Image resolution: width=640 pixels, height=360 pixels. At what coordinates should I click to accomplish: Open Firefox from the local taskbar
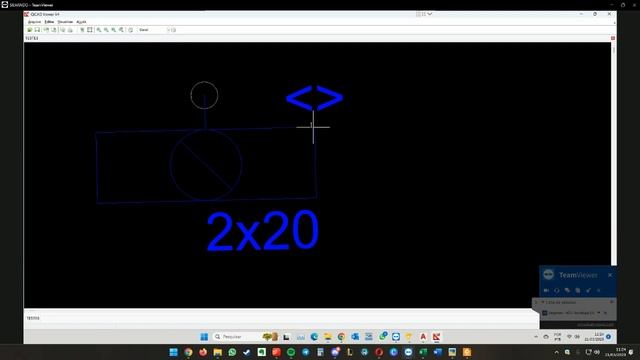coord(203,352)
